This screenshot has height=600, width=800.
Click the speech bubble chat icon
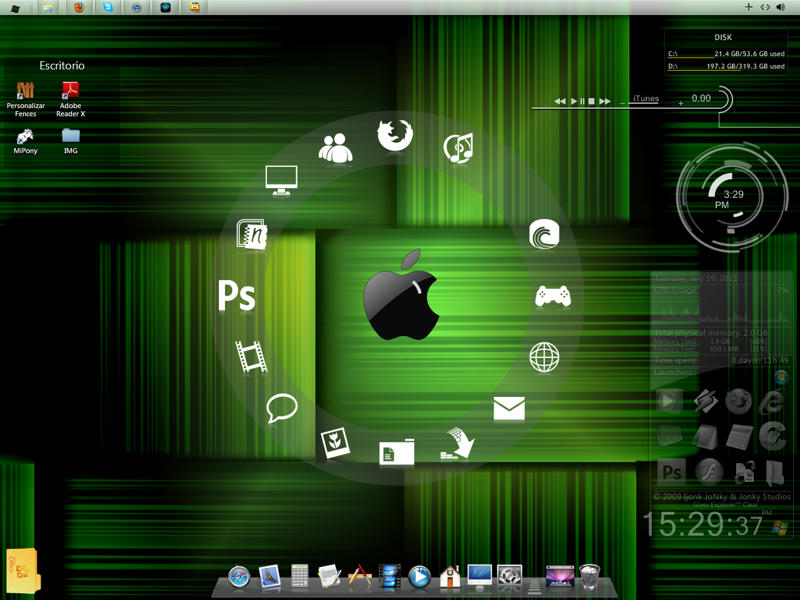coord(282,408)
